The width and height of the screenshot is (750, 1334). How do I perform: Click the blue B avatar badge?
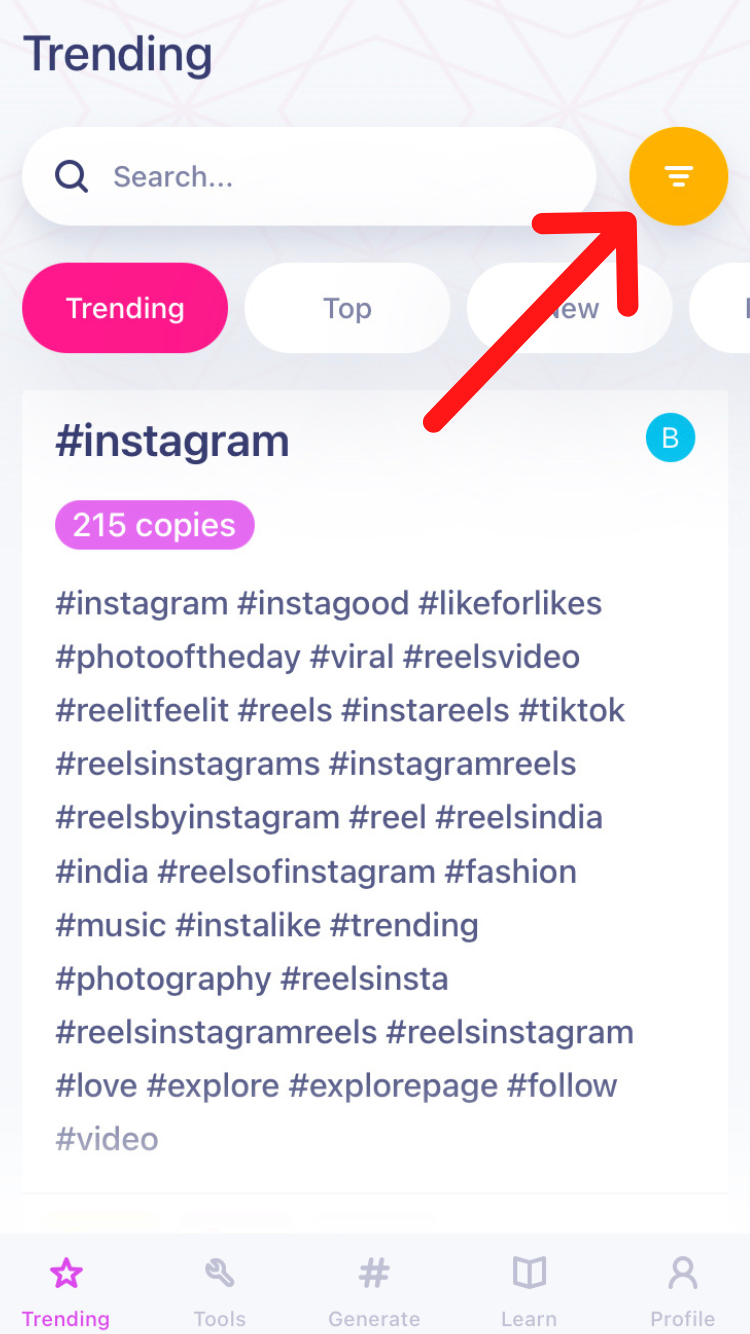point(670,438)
